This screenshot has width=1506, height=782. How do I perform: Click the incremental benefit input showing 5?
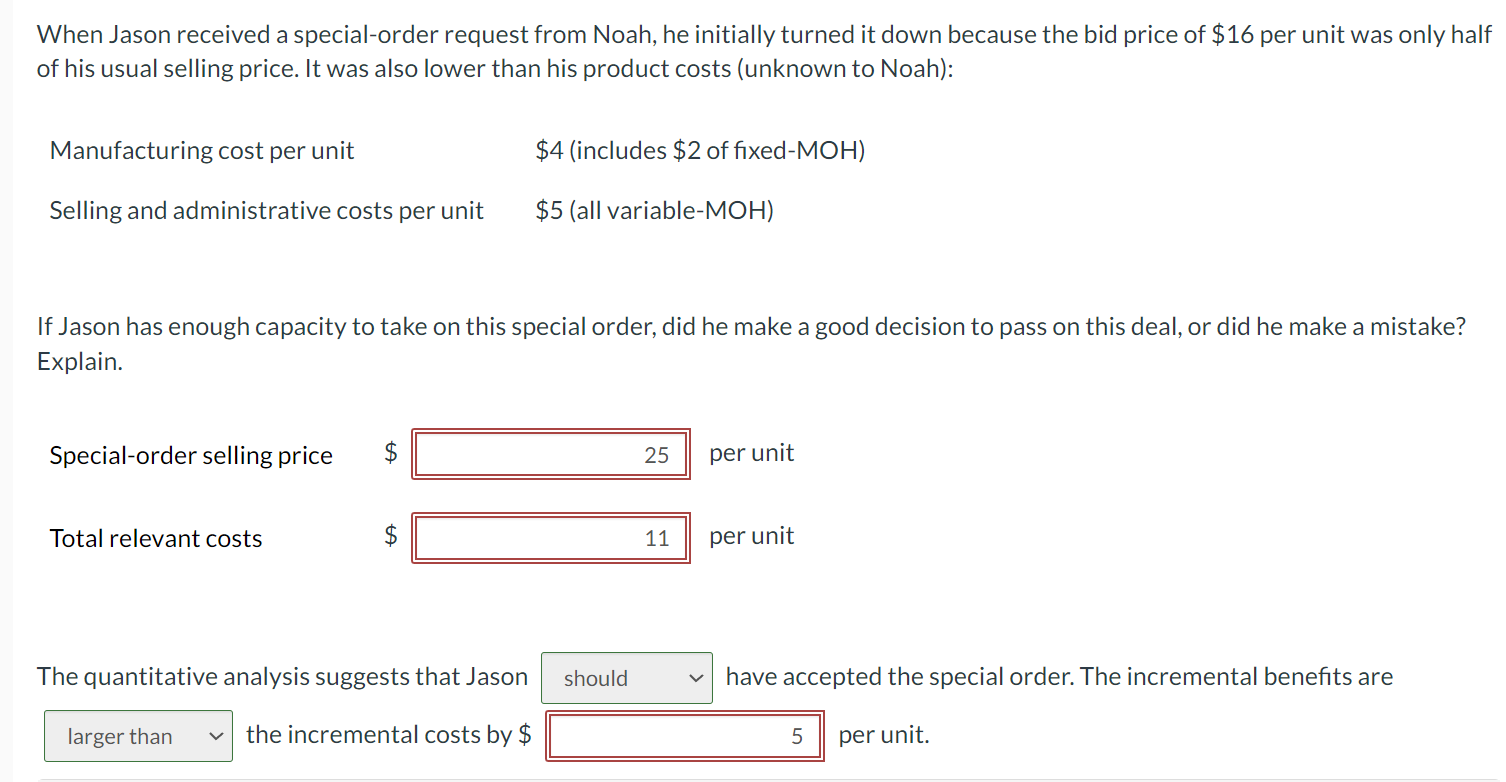click(x=684, y=735)
